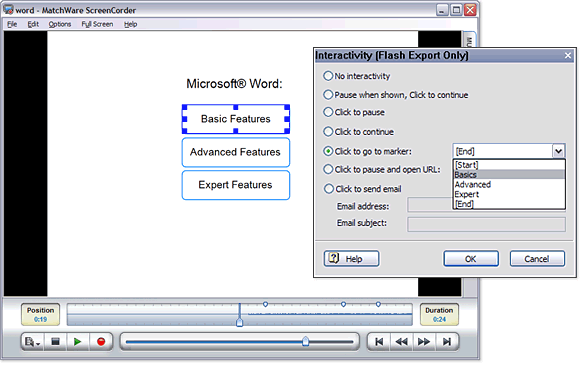Click the Advanced Features button on the canvas
This screenshot has height=365, width=582.
(x=236, y=152)
